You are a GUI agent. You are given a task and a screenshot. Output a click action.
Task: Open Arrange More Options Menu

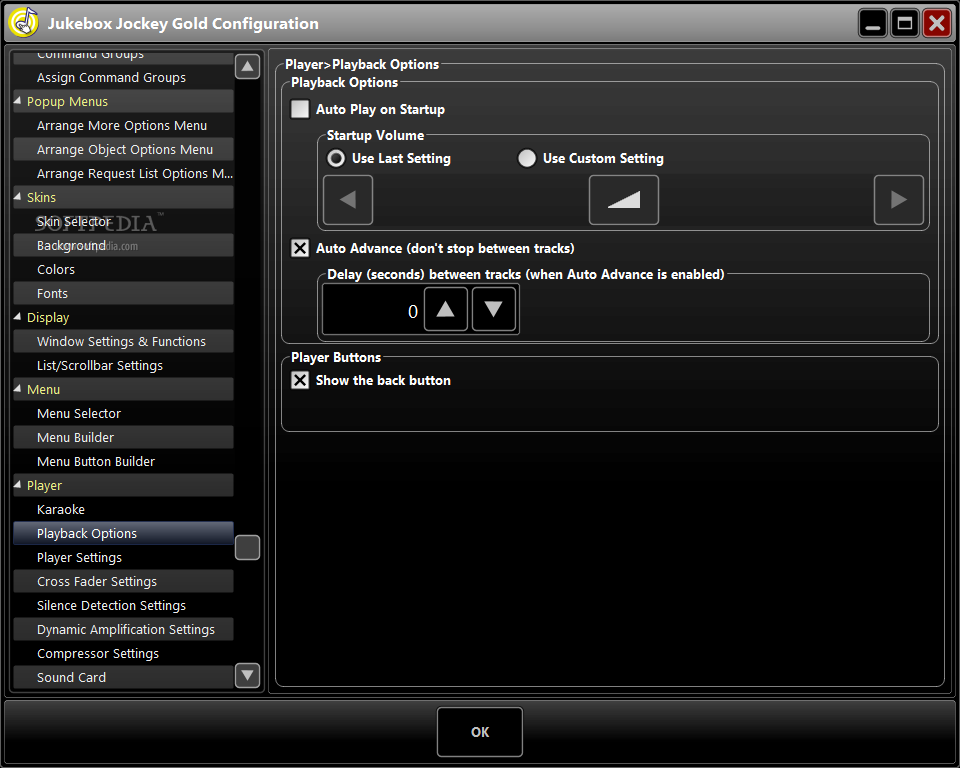tap(123, 126)
